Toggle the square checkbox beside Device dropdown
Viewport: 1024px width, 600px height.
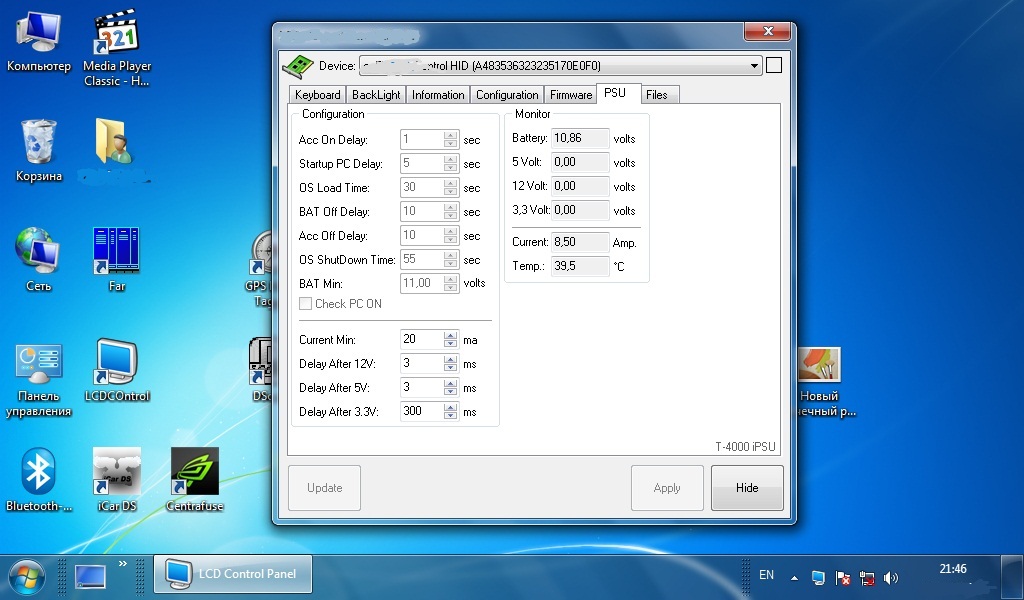773,66
